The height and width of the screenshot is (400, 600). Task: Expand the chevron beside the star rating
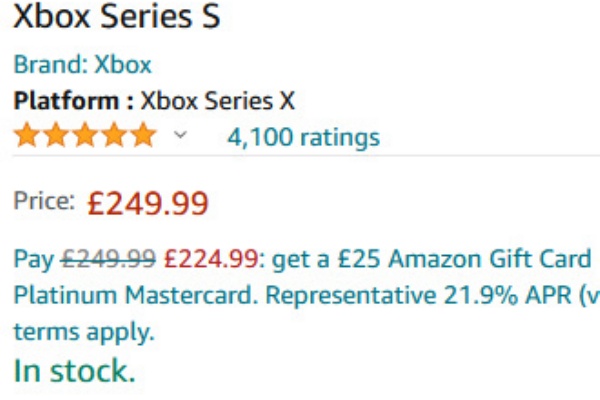(180, 135)
